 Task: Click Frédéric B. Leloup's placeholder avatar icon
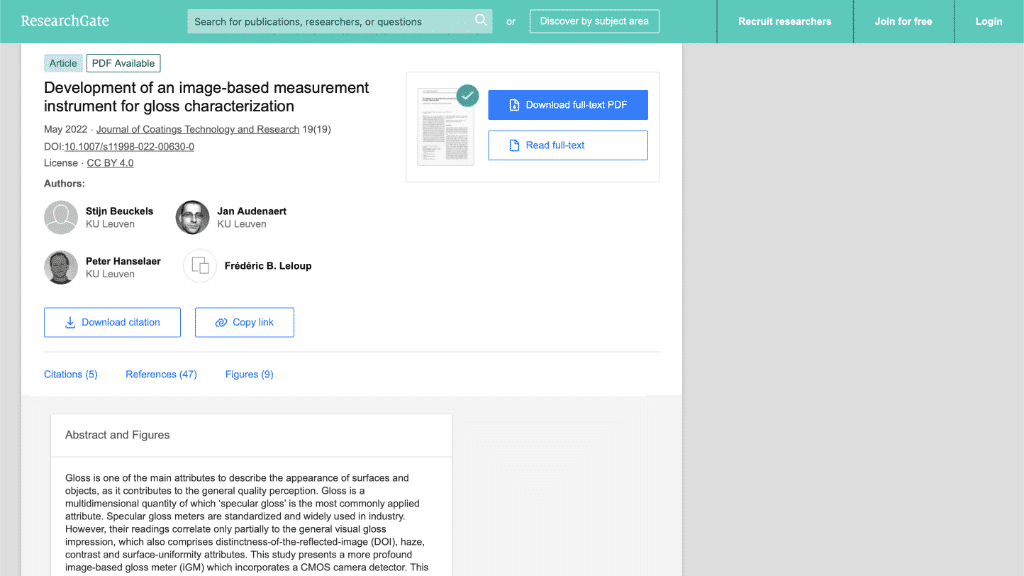point(200,266)
